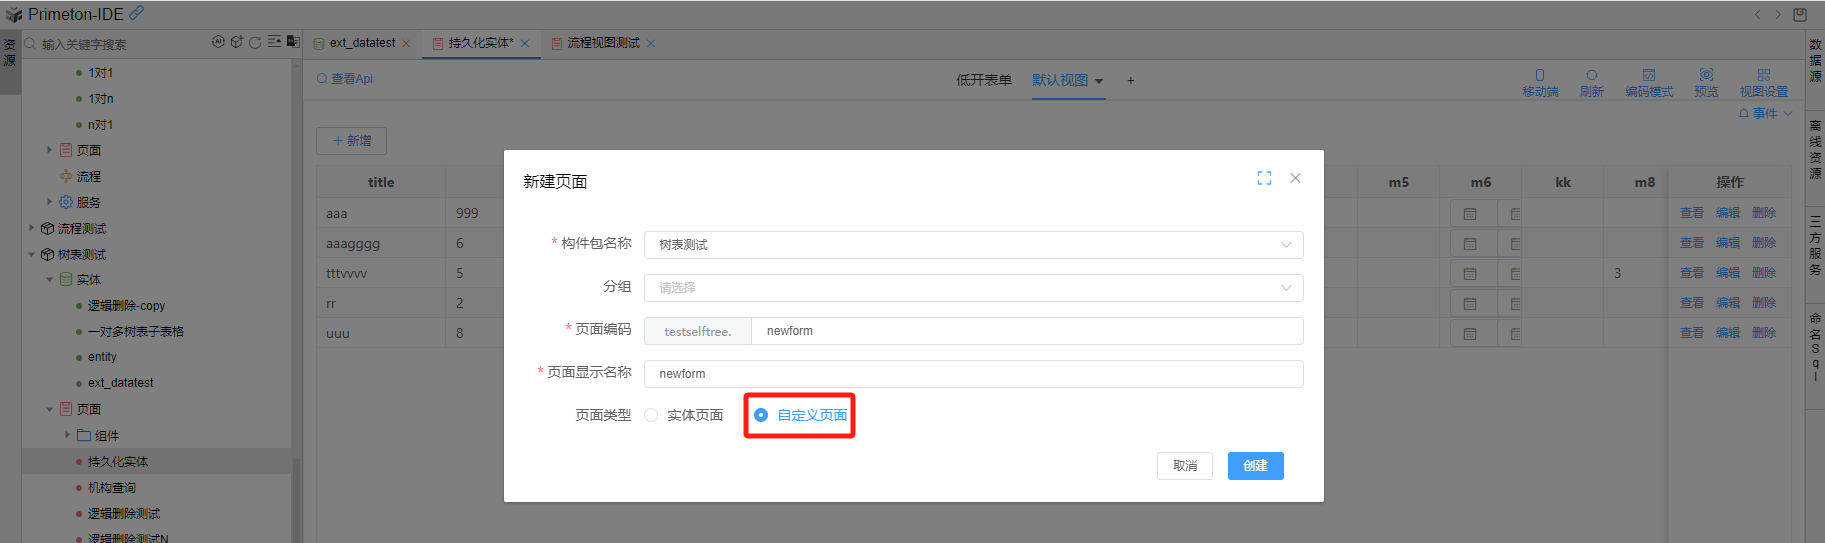Click the link icon next to Primeton-IDE

point(137,13)
